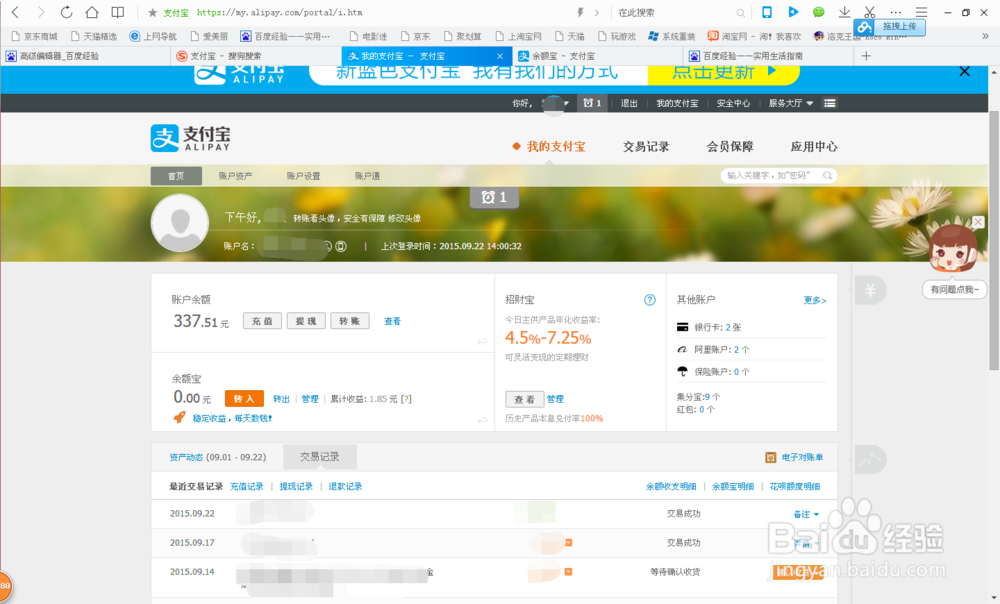Open the three-dot more tools icon
Viewport: 1000px width, 604px height.
[x=896, y=12]
